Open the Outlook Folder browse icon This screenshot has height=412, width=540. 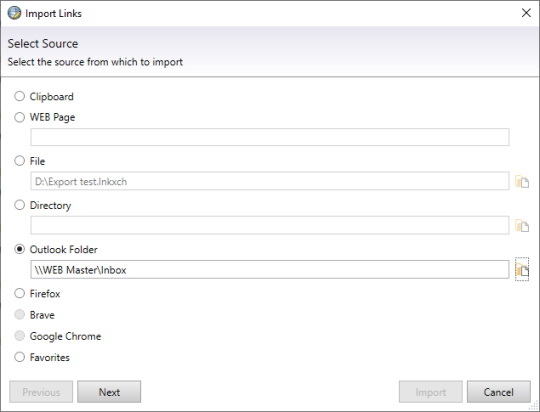(x=522, y=269)
